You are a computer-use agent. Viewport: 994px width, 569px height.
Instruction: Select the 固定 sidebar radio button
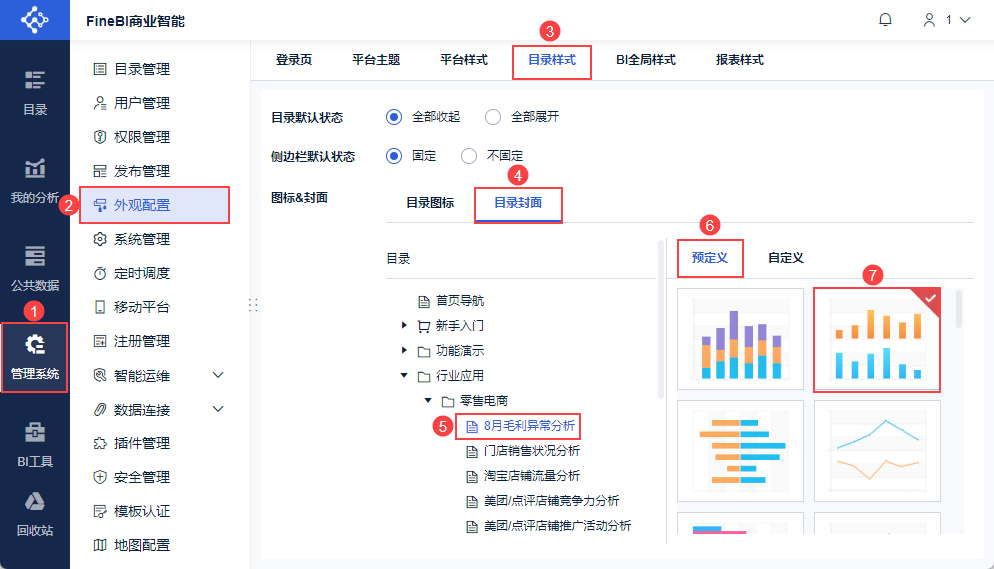pos(394,156)
